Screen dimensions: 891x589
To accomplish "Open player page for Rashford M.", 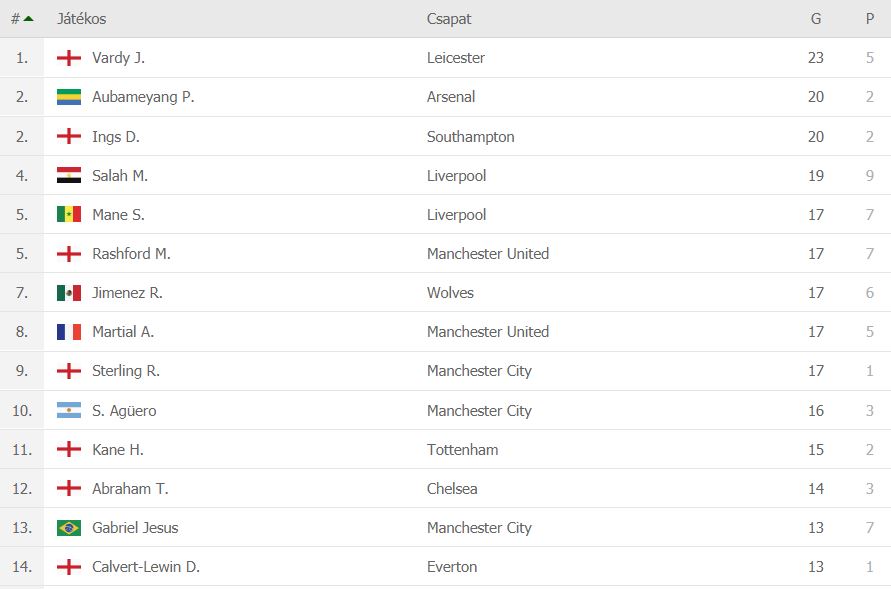I will tap(131, 254).
